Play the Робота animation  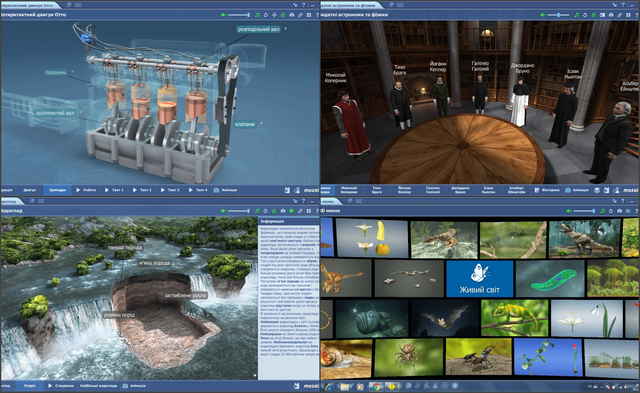pyautogui.click(x=86, y=190)
